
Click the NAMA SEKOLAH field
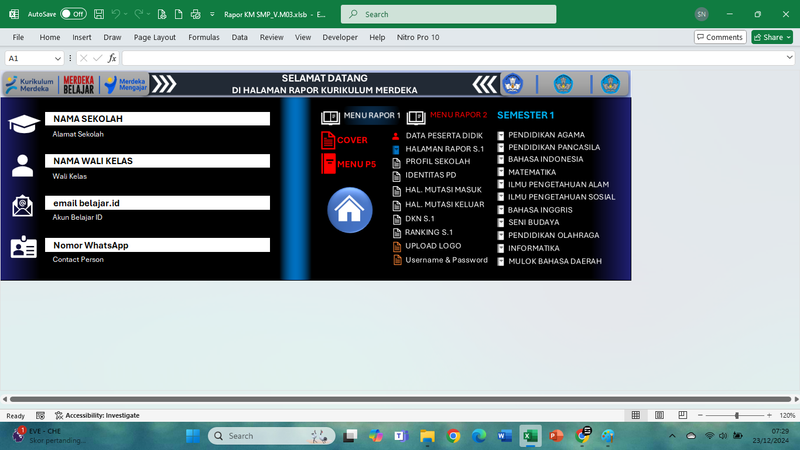157,119
